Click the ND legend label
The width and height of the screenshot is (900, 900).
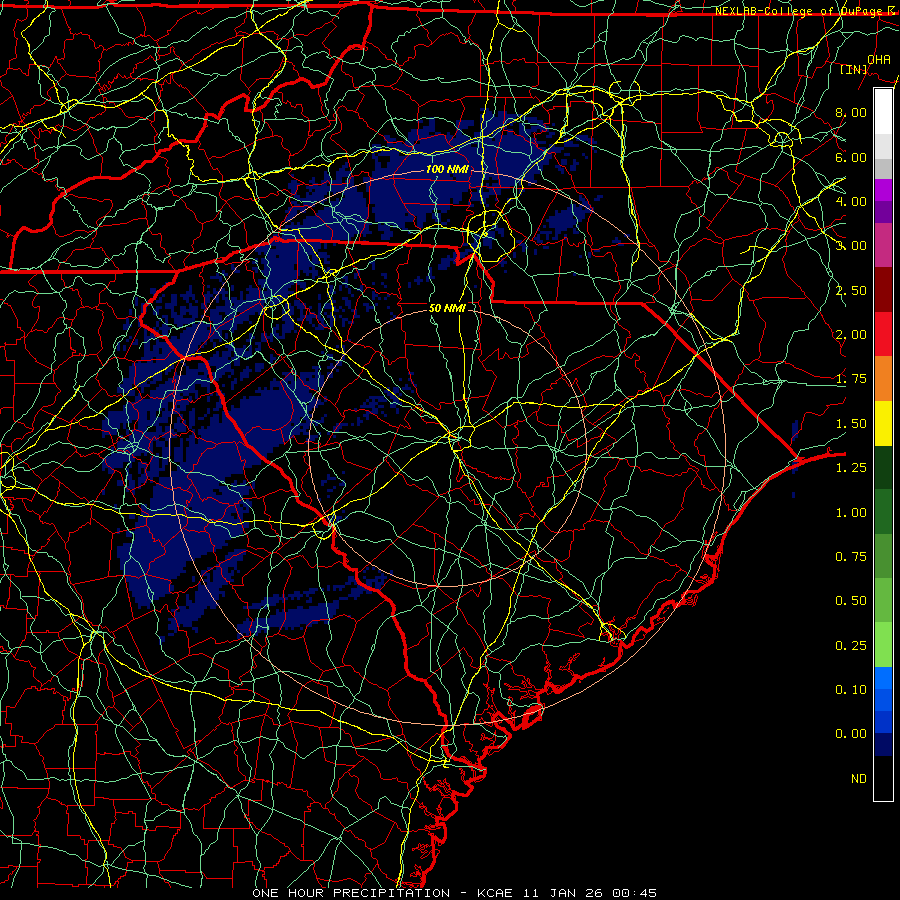pos(859,779)
